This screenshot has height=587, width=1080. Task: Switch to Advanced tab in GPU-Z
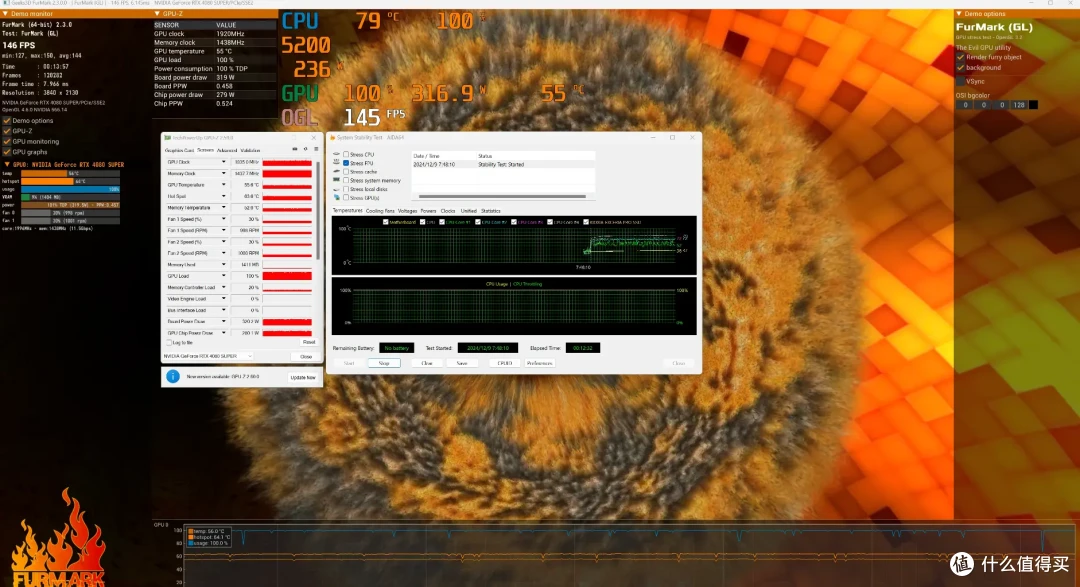pos(227,150)
